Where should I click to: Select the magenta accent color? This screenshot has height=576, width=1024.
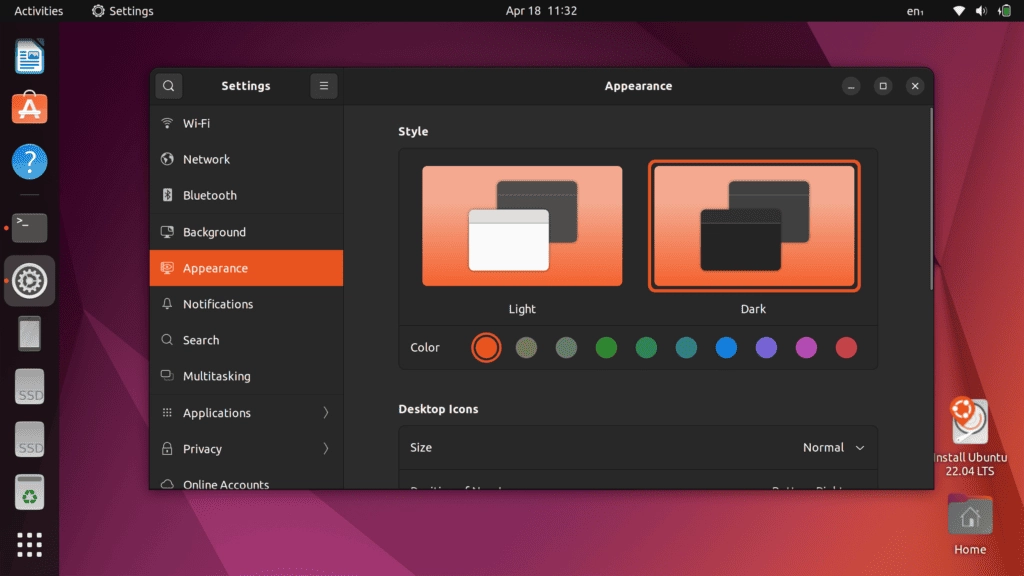807,347
